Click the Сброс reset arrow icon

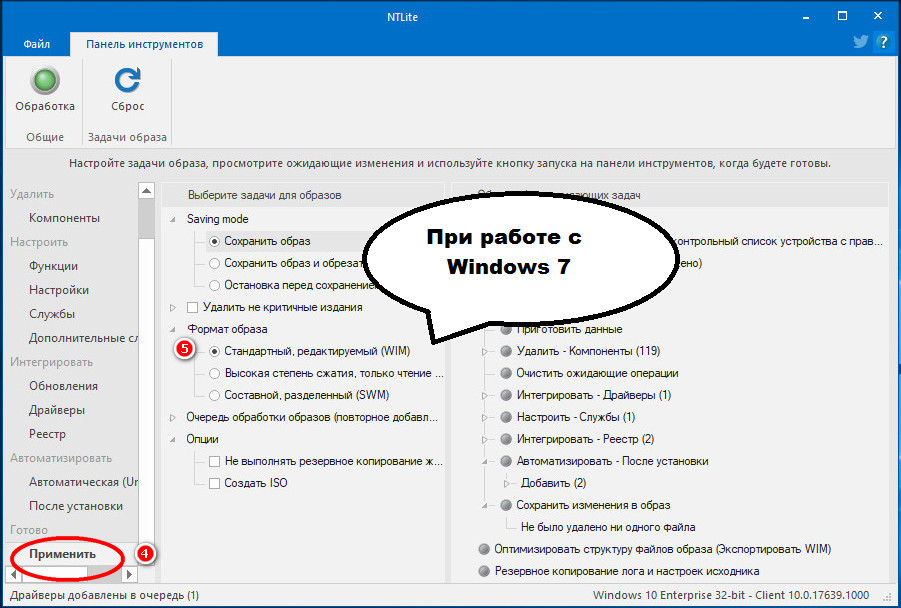click(128, 80)
